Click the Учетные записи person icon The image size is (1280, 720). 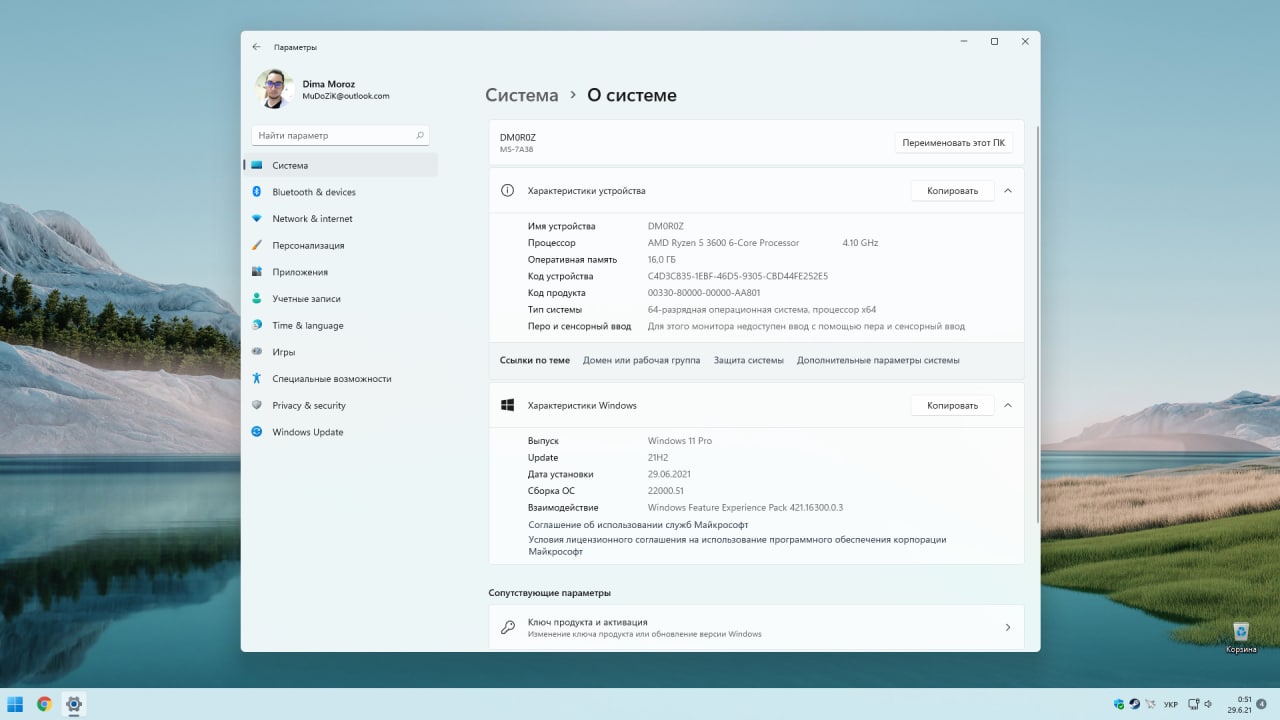[x=257, y=299]
